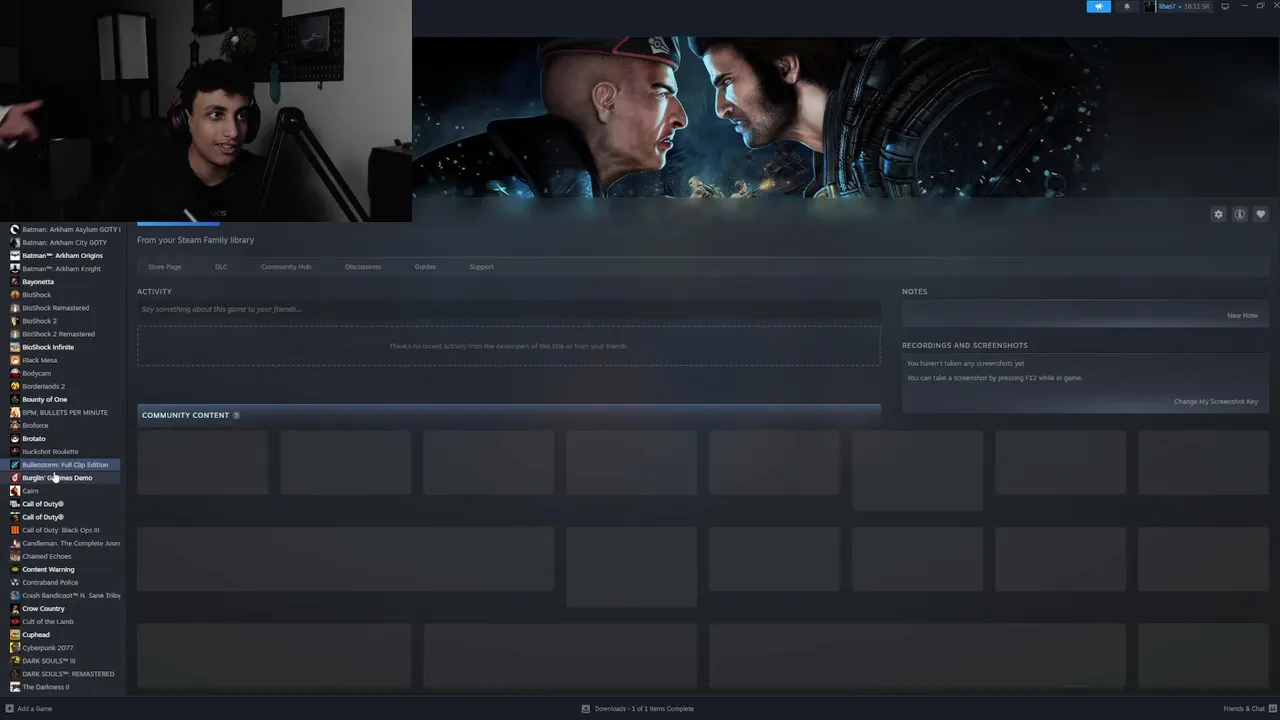Focus the activity message input field
This screenshot has width=1280, height=720.
click(x=509, y=310)
